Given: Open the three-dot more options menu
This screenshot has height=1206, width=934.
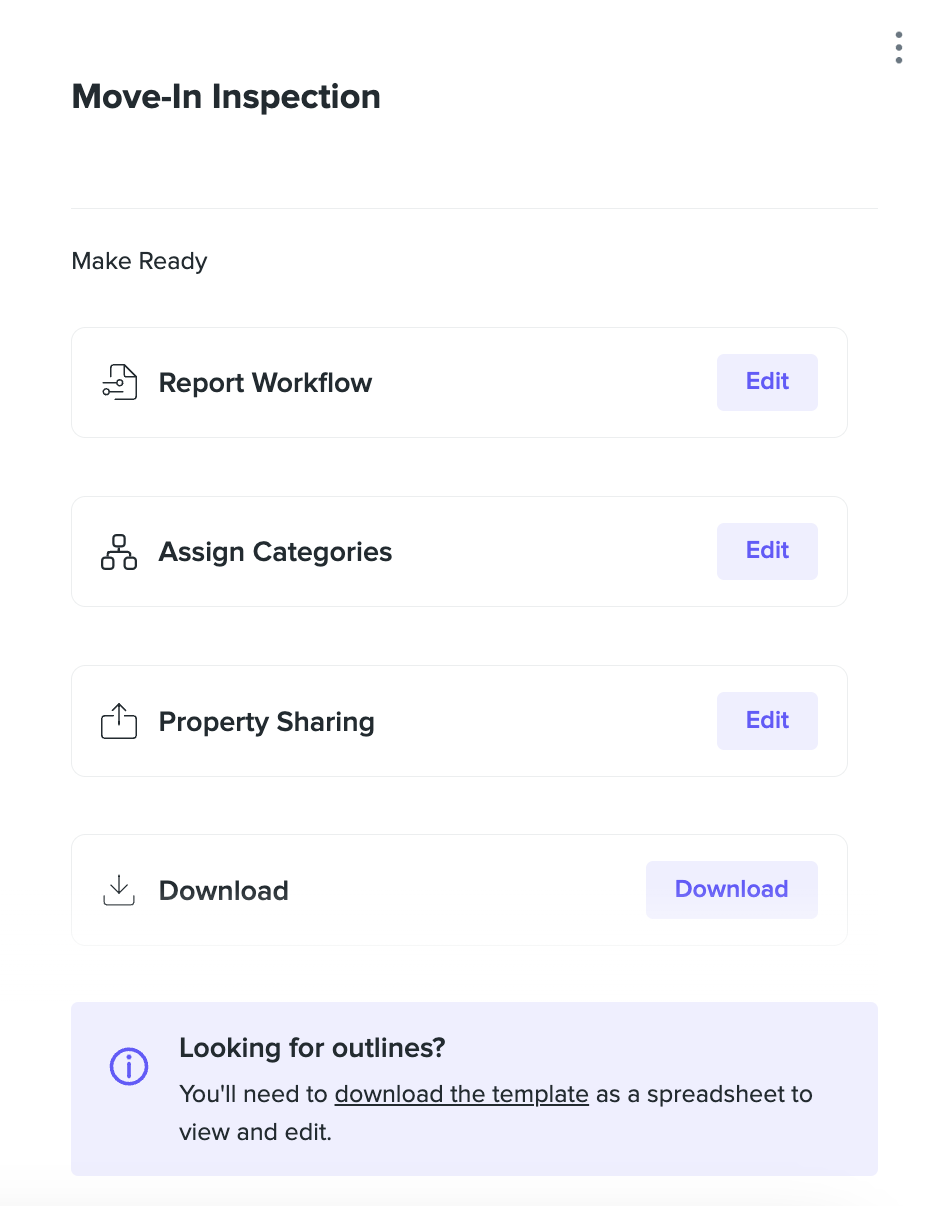Looking at the screenshot, I should [899, 47].
